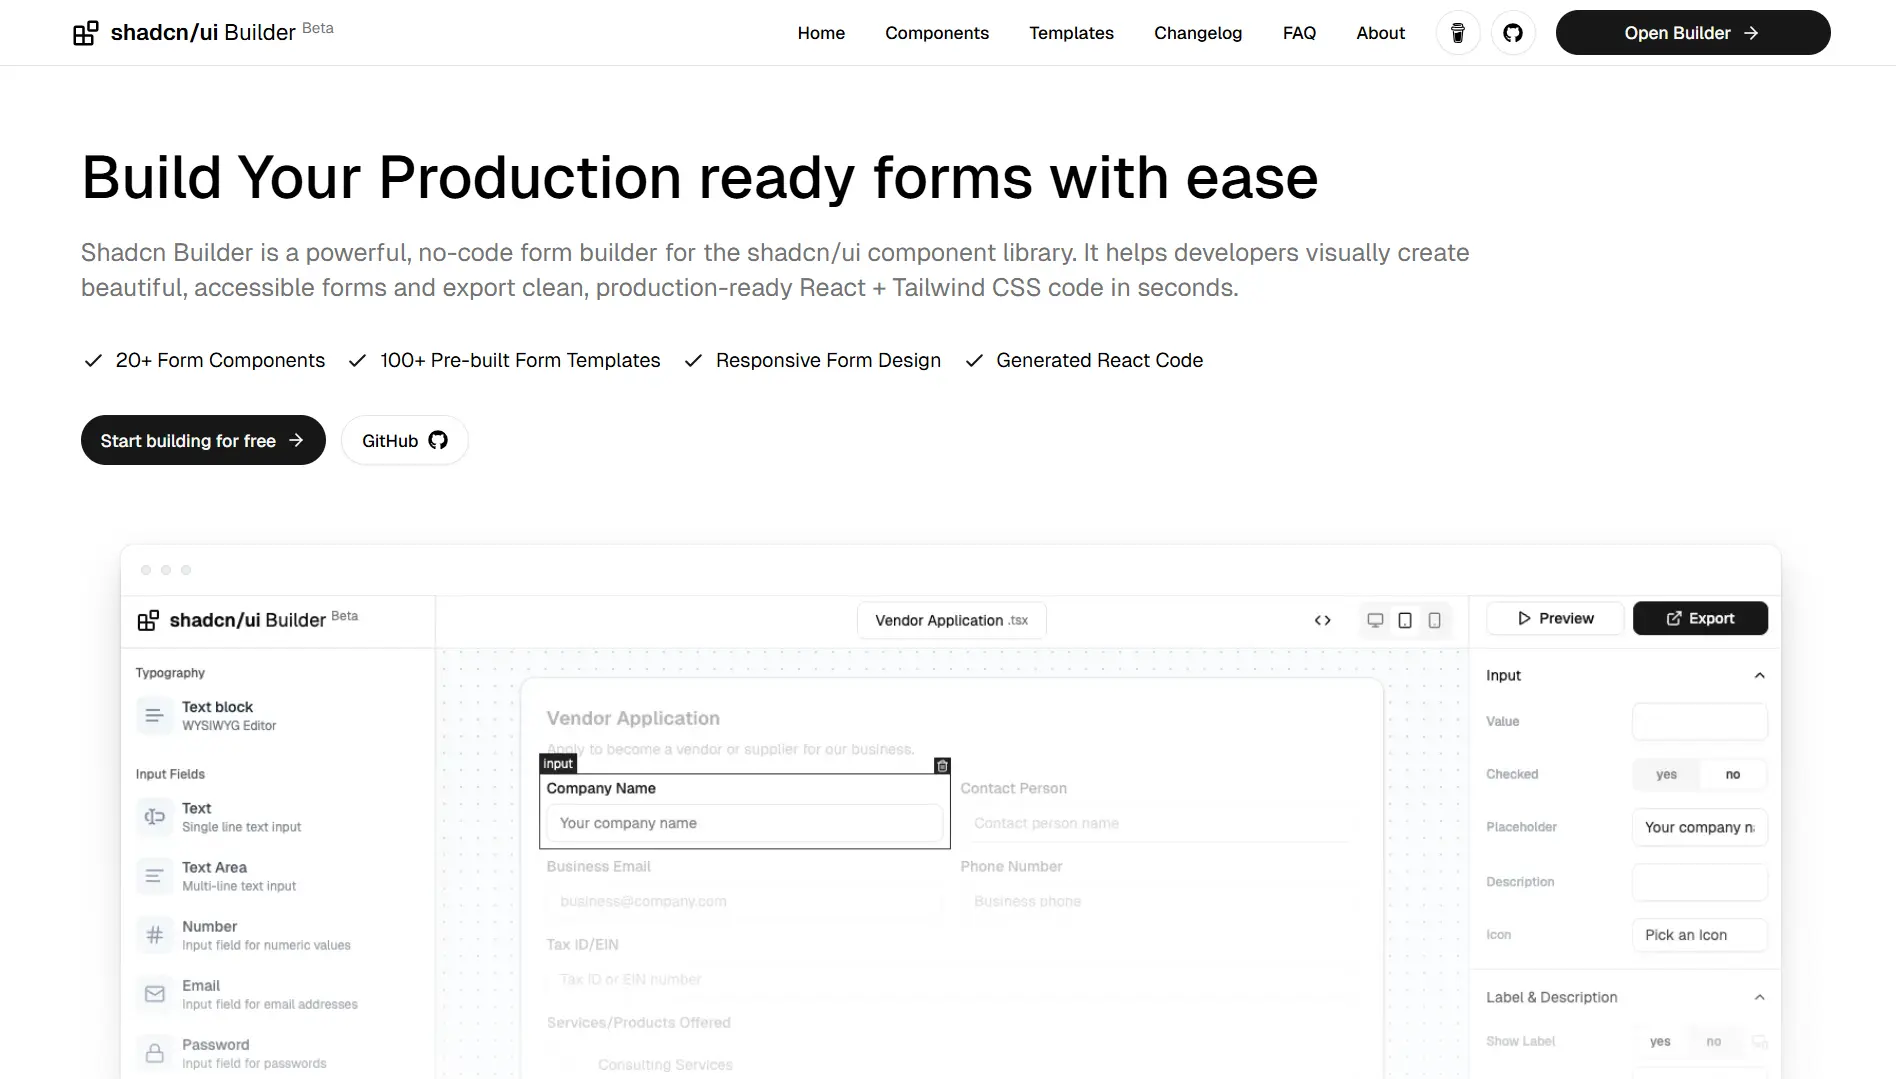Delete the selected Company Name field with the trash icon
The width and height of the screenshot is (1896, 1079).
942,765
